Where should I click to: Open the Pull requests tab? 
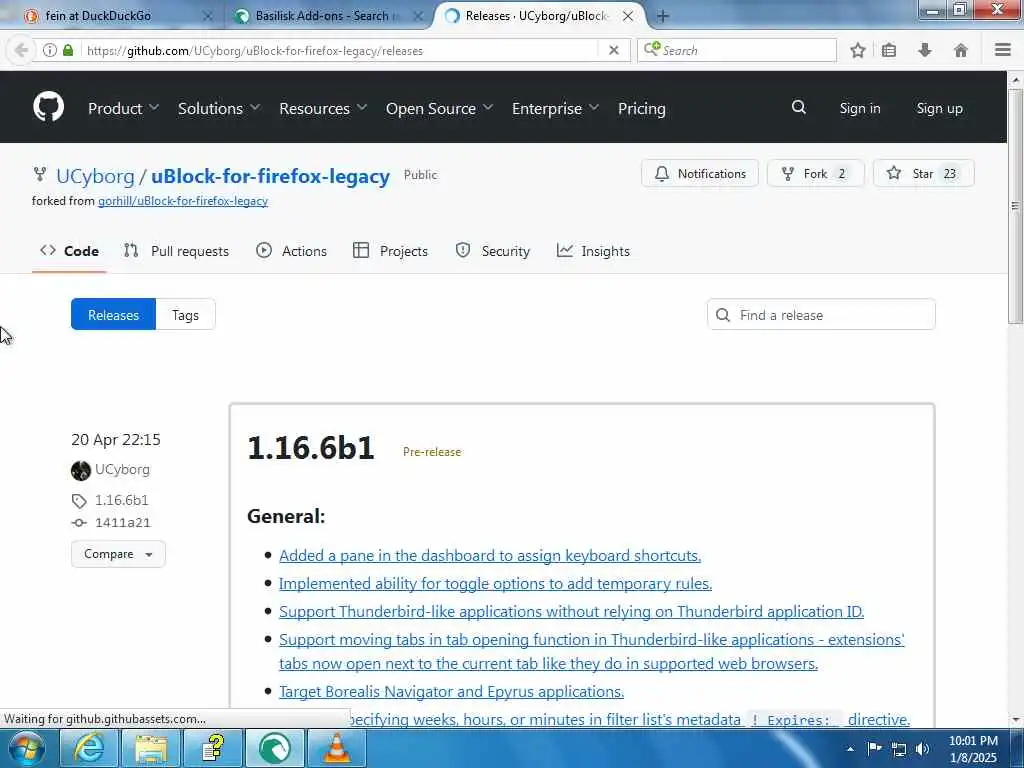176,251
